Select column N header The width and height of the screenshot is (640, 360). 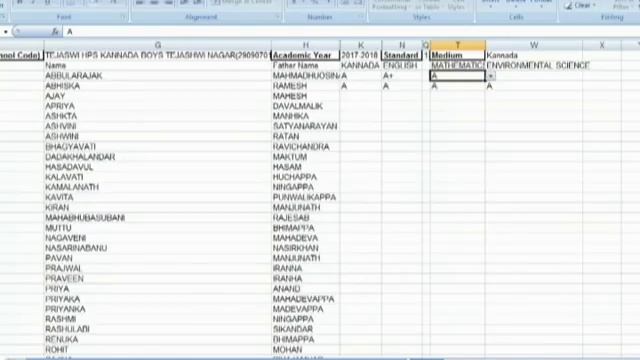pos(402,45)
